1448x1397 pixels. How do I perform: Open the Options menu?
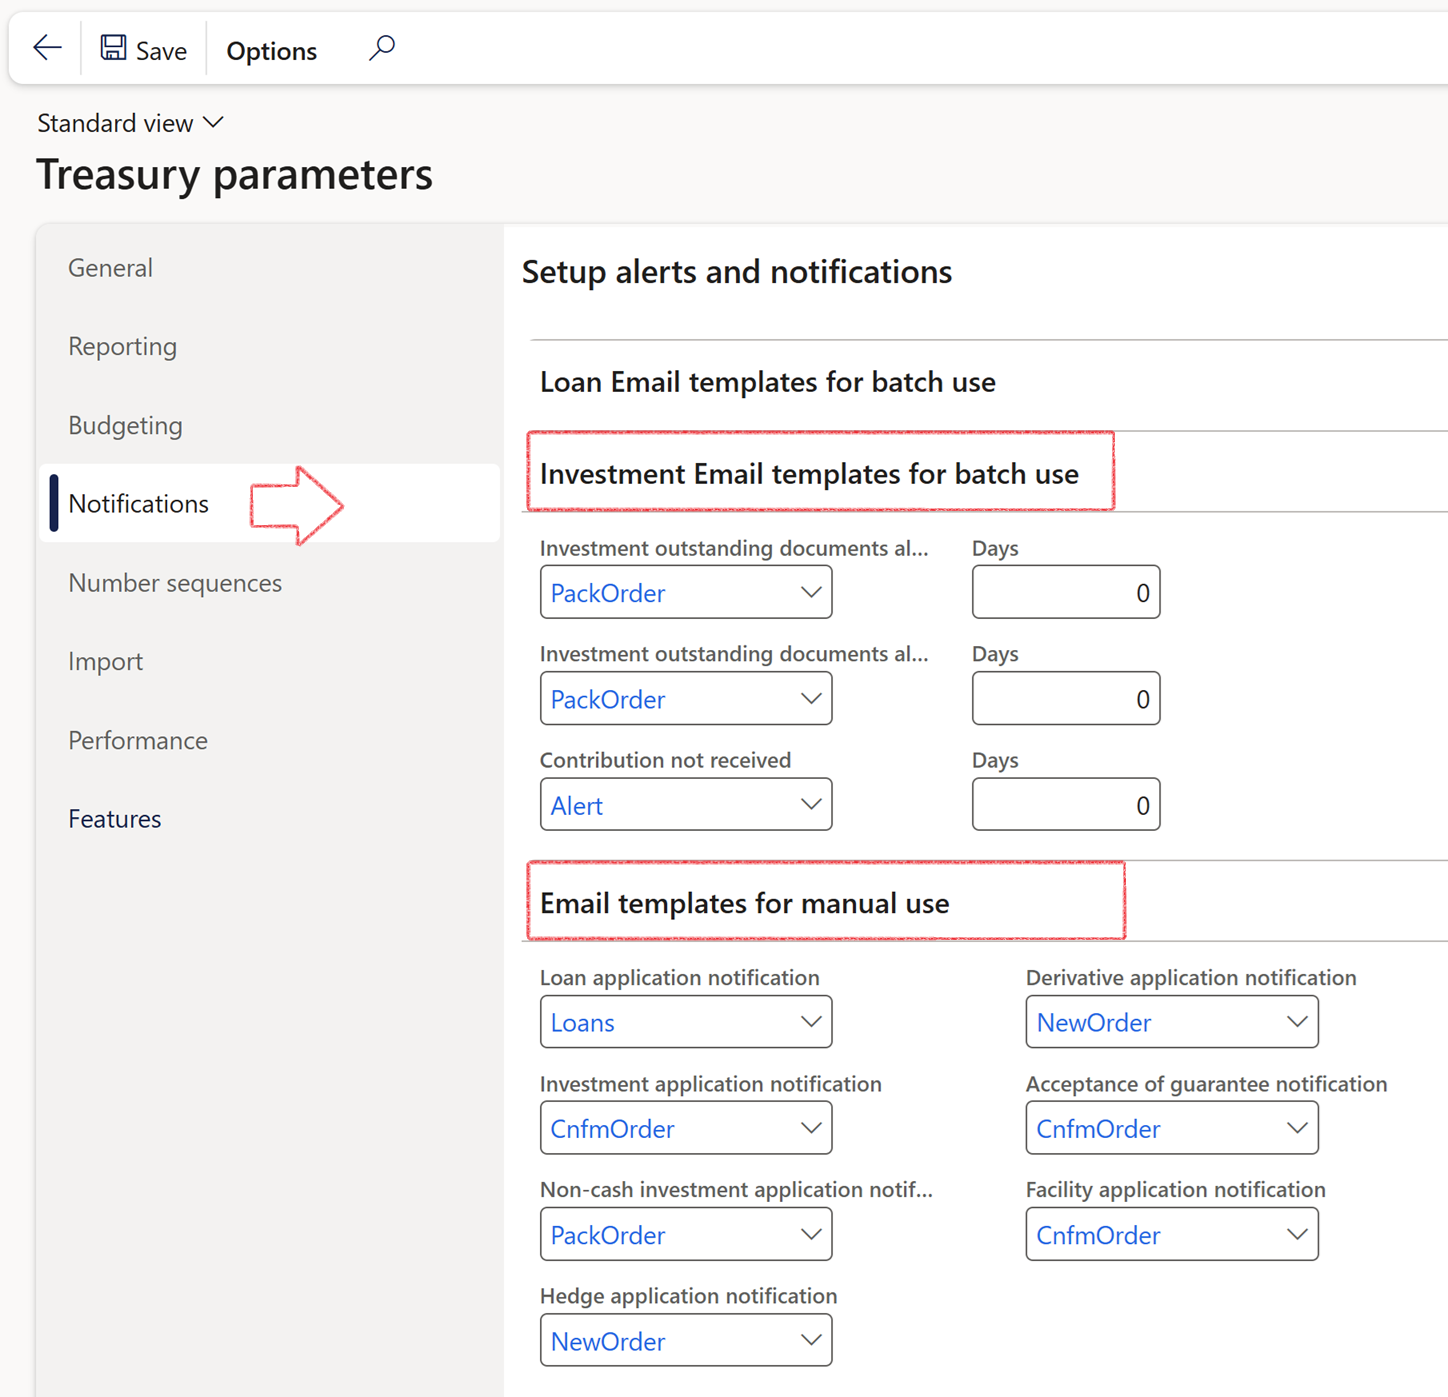point(271,51)
